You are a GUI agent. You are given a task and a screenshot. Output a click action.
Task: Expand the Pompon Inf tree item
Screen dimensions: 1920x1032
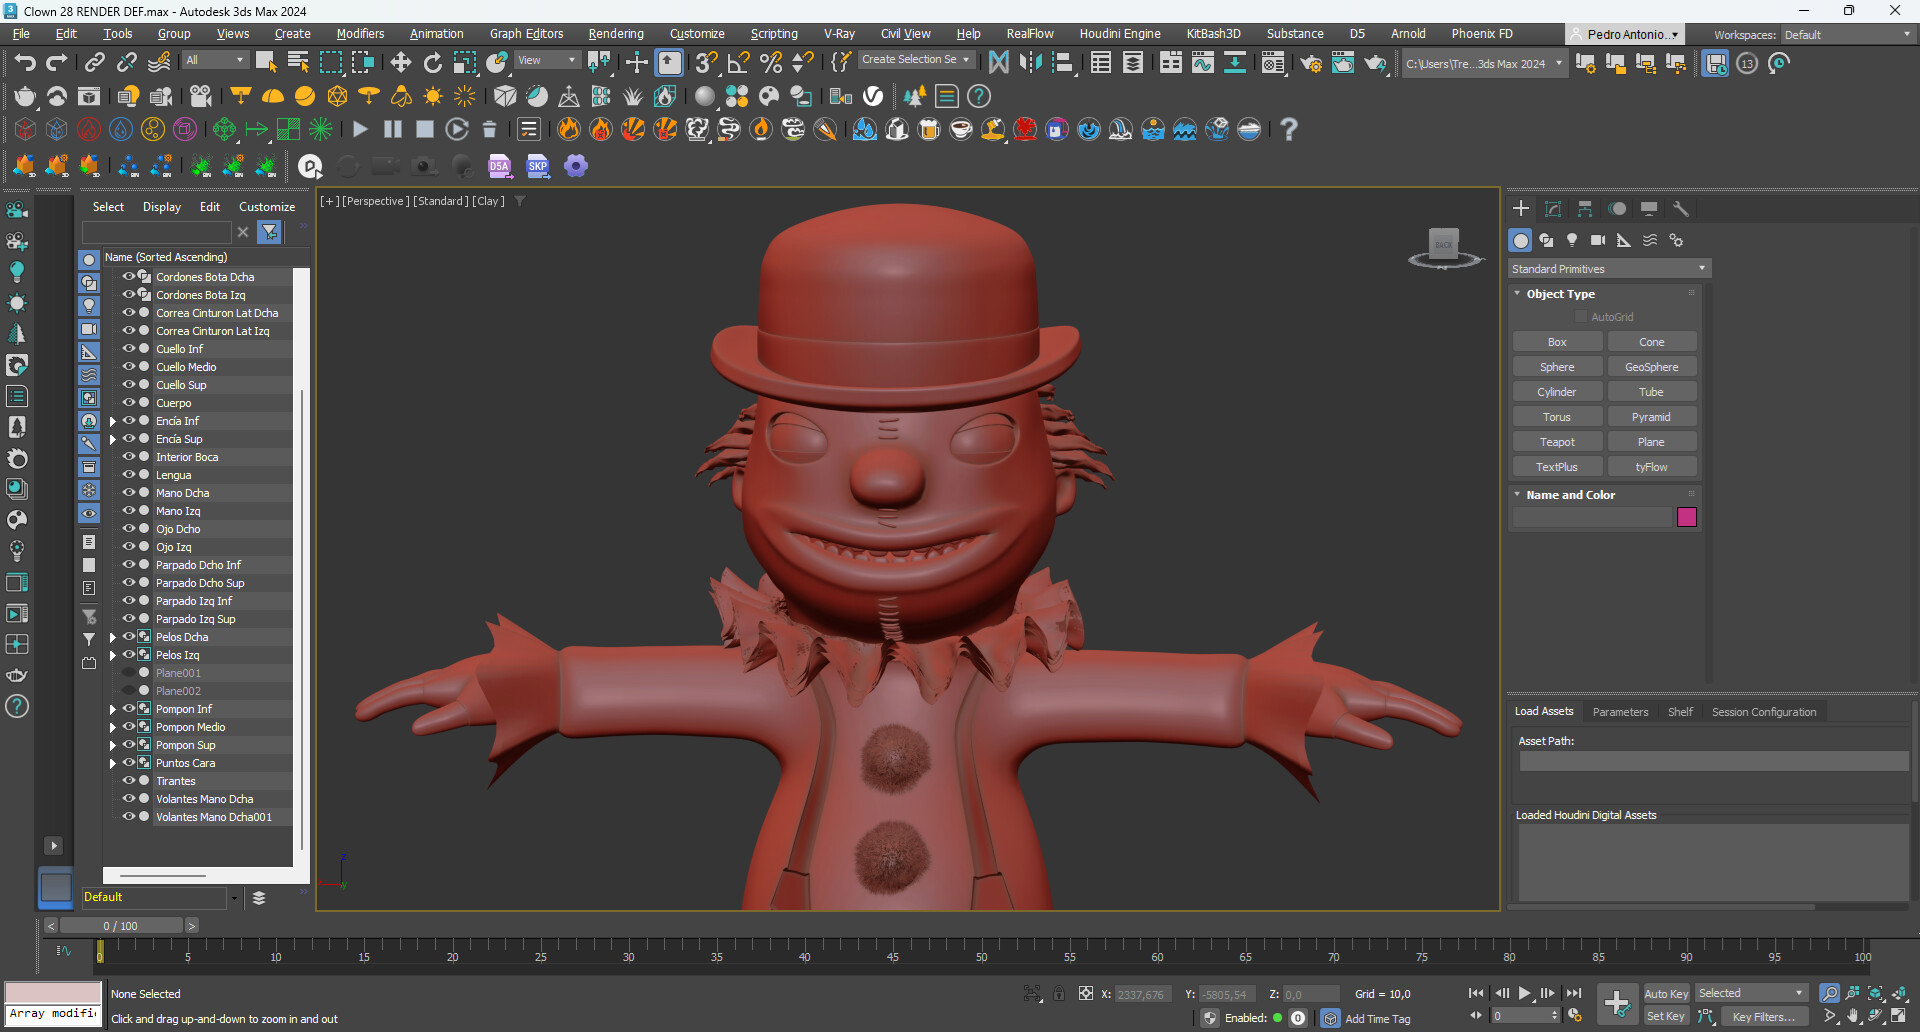coord(112,708)
